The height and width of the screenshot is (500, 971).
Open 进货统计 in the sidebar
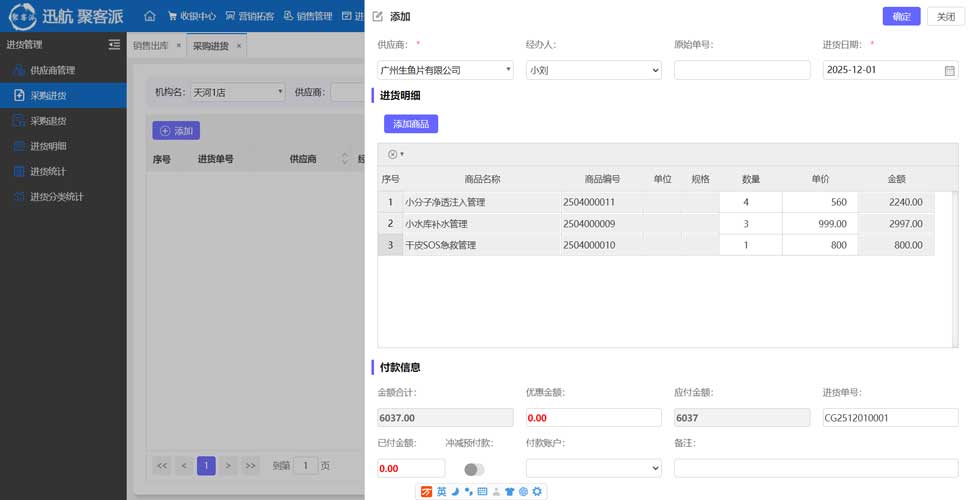point(63,172)
